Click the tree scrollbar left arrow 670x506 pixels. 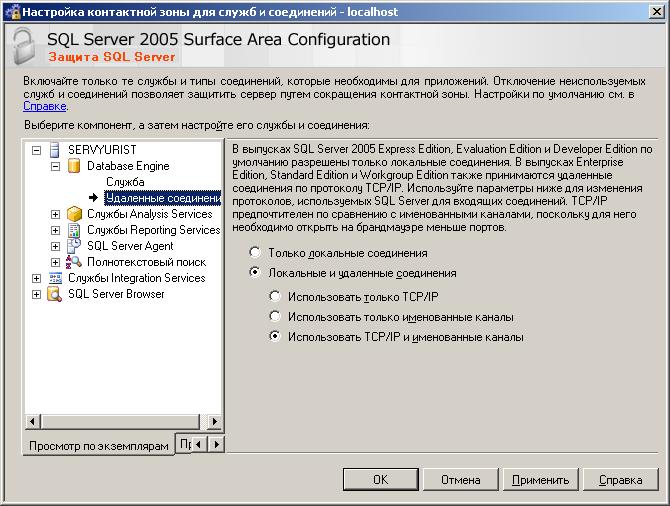click(x=32, y=422)
